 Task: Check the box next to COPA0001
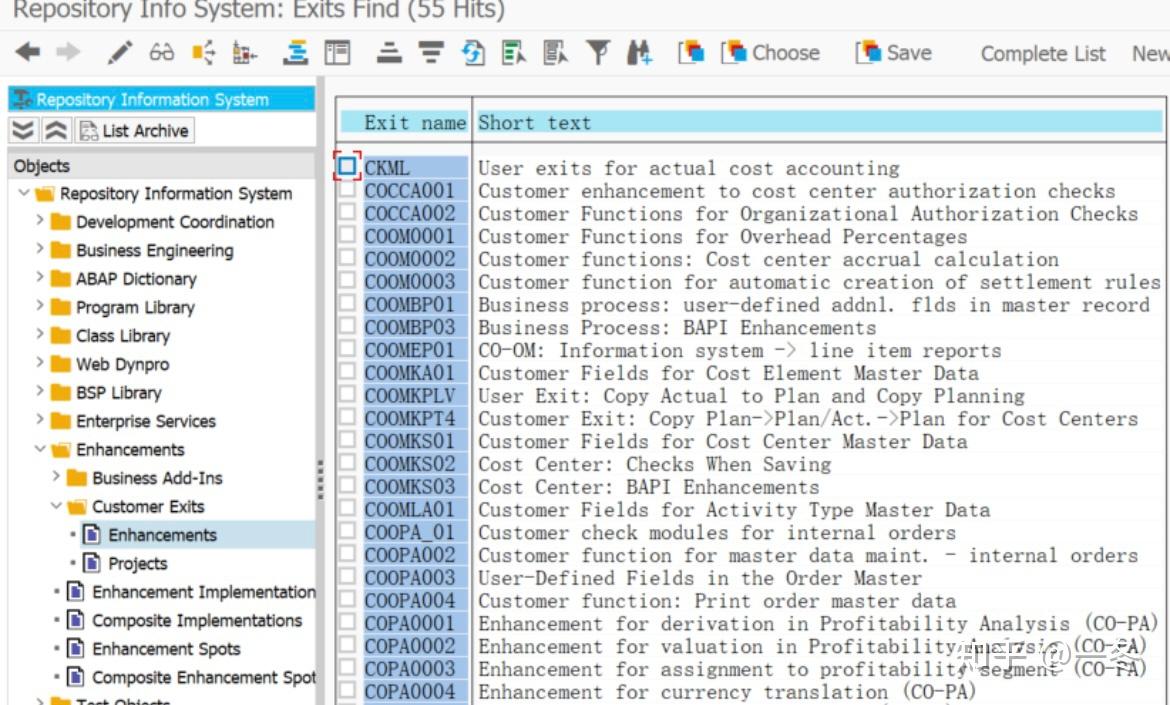pyautogui.click(x=347, y=623)
